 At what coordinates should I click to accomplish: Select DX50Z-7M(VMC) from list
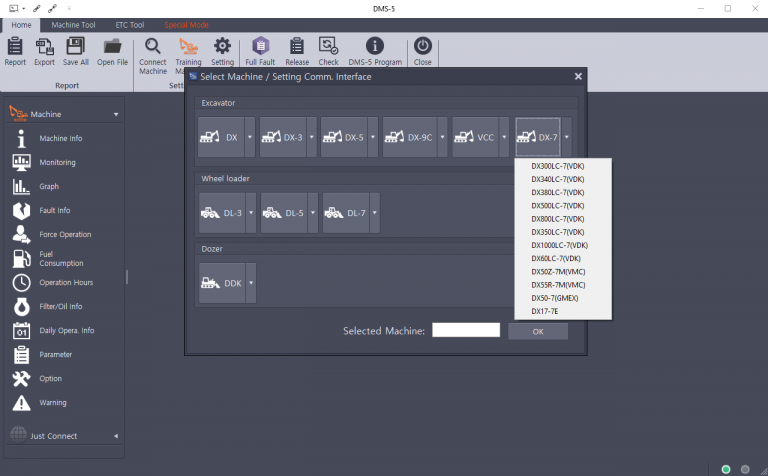[x=558, y=272]
